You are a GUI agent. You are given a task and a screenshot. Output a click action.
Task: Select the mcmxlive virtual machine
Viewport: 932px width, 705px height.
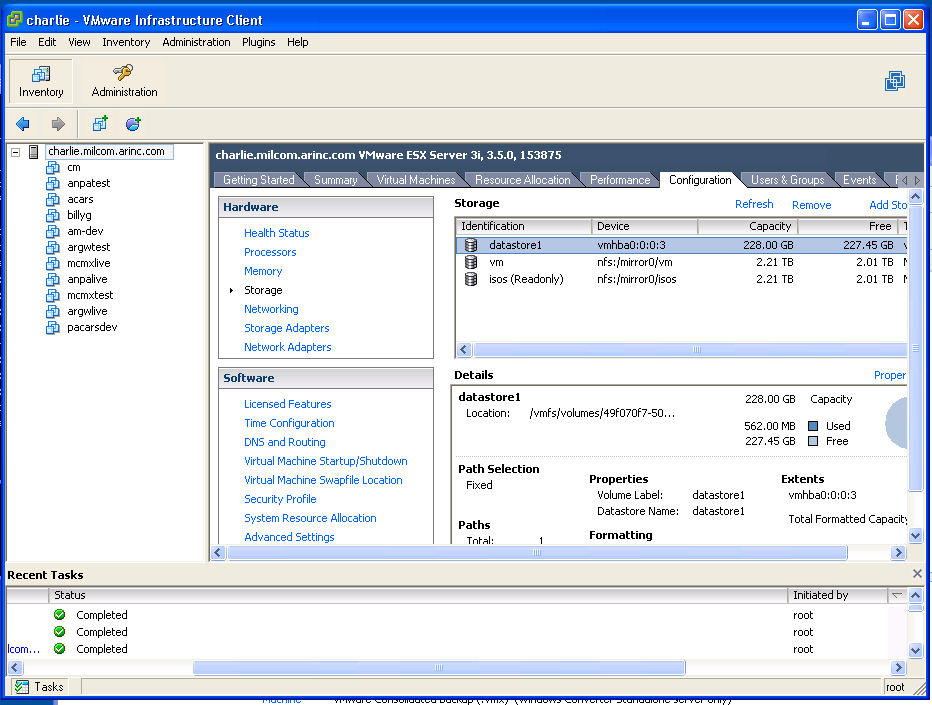[89, 263]
